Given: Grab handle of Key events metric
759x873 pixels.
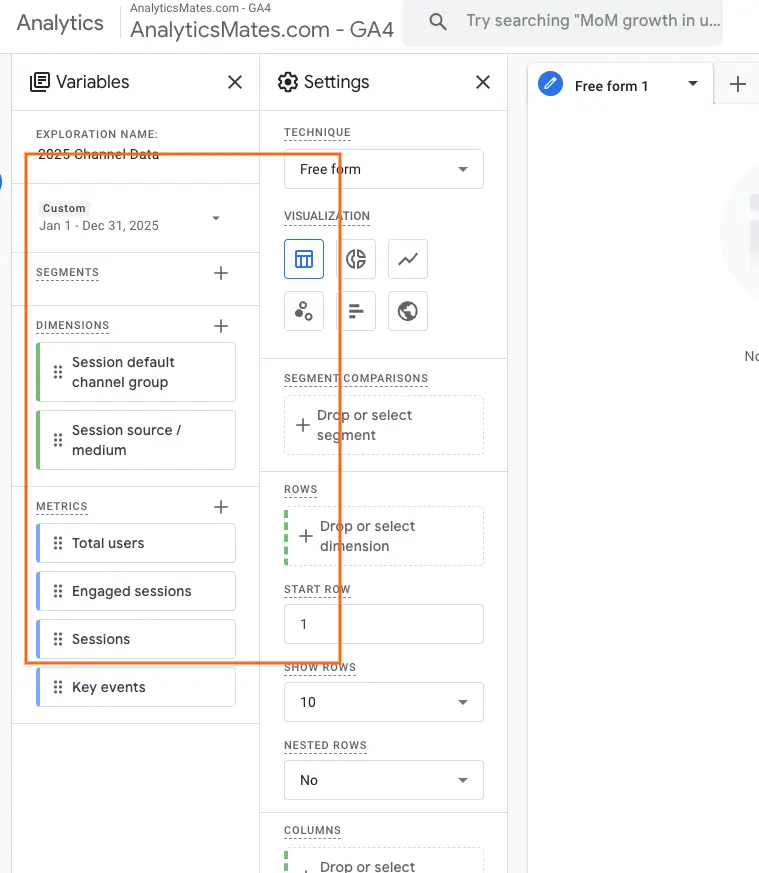Looking at the screenshot, I should 58,687.
